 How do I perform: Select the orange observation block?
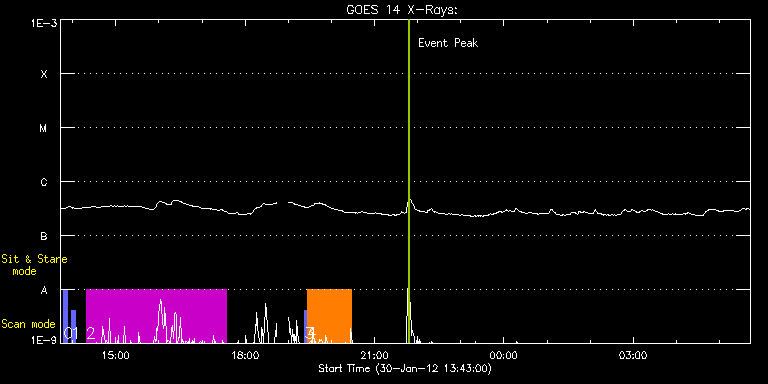(x=329, y=316)
